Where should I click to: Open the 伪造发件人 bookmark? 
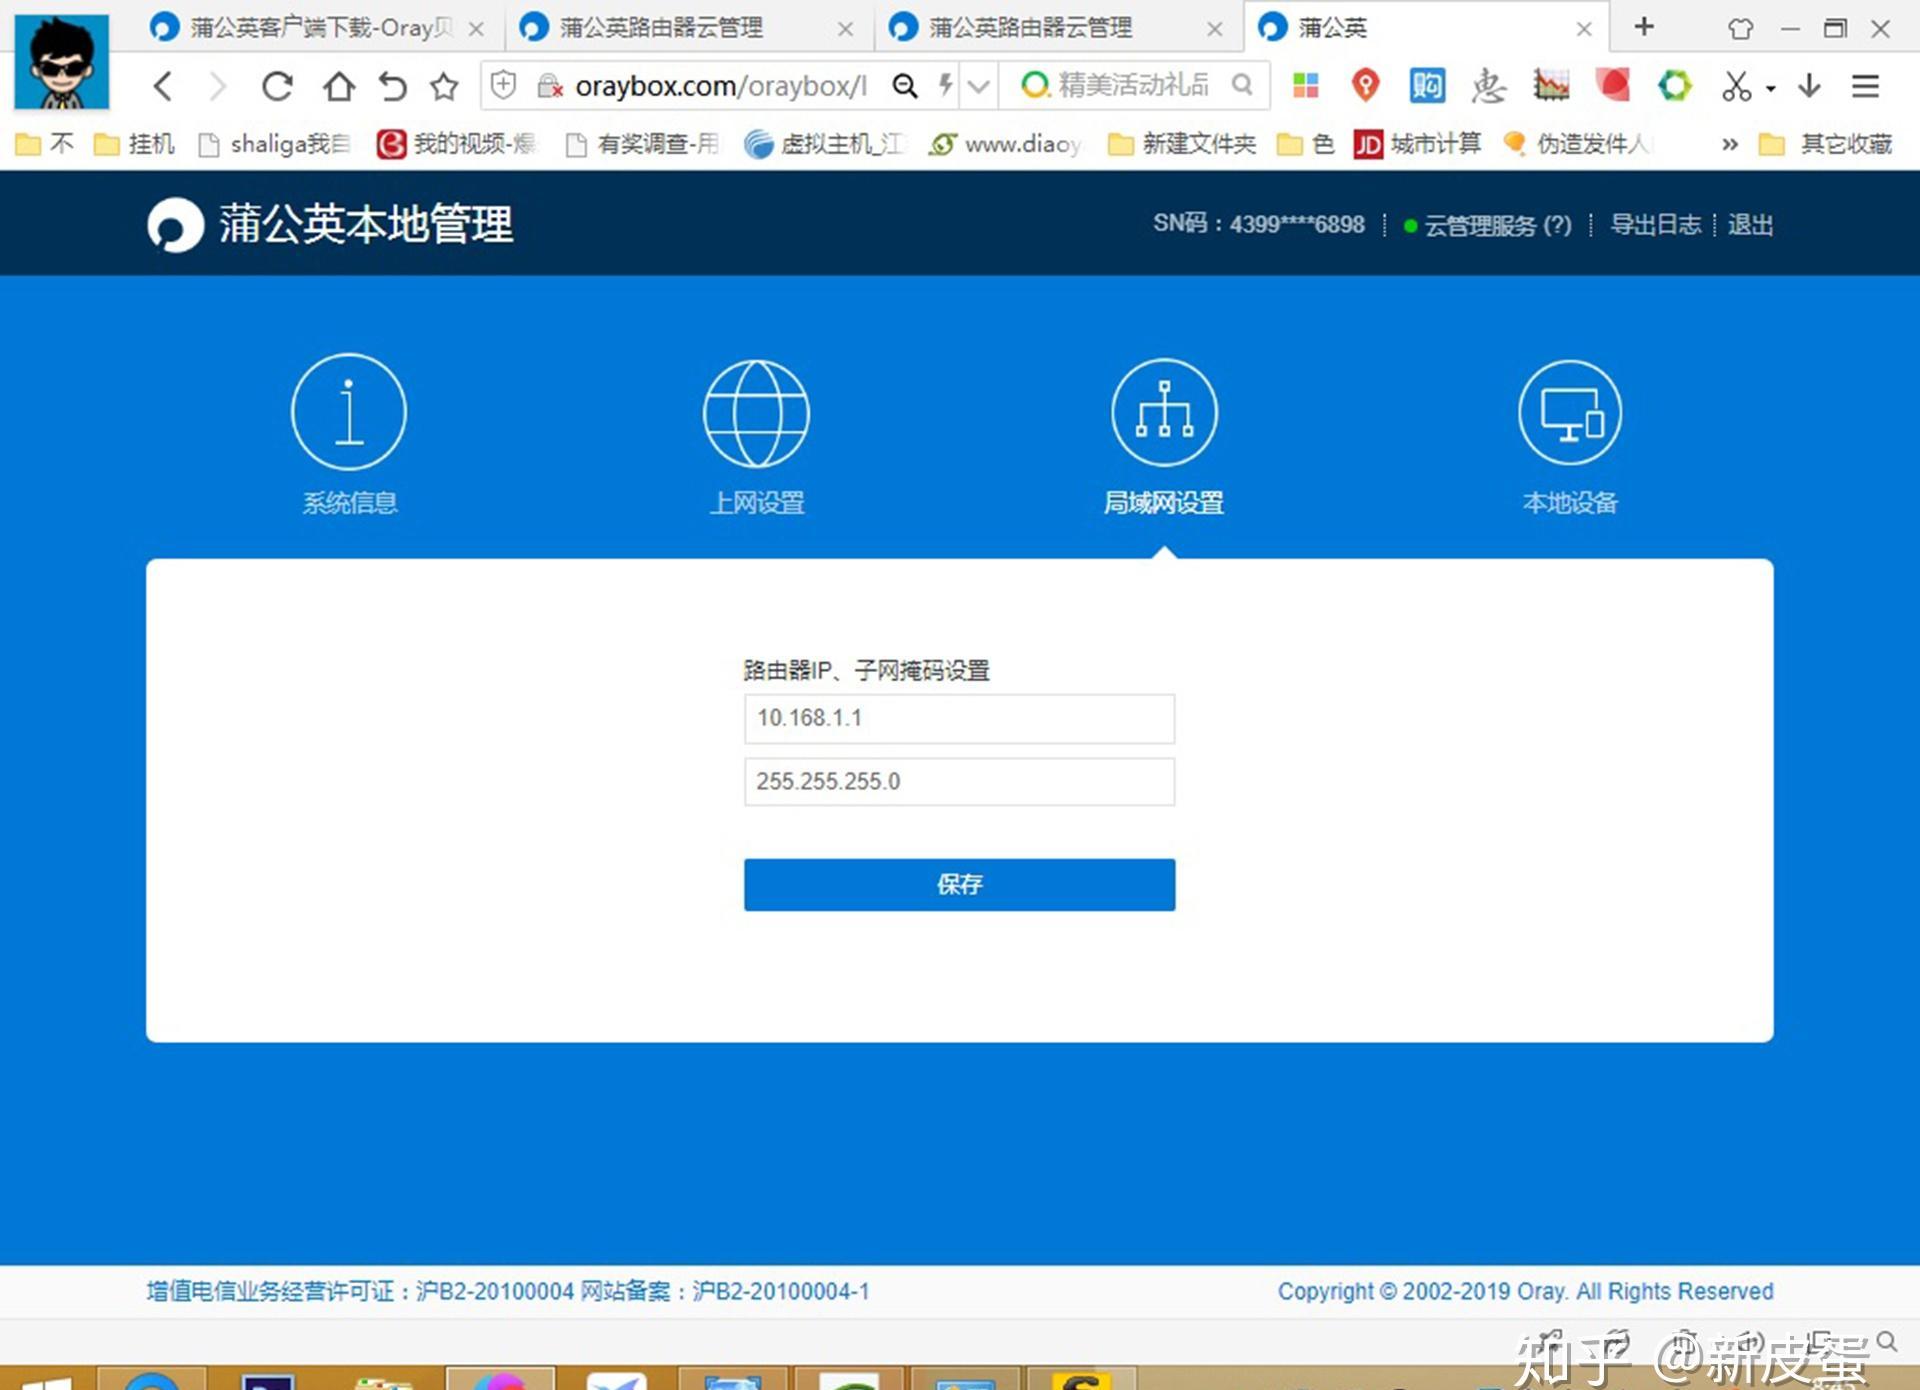(1577, 144)
